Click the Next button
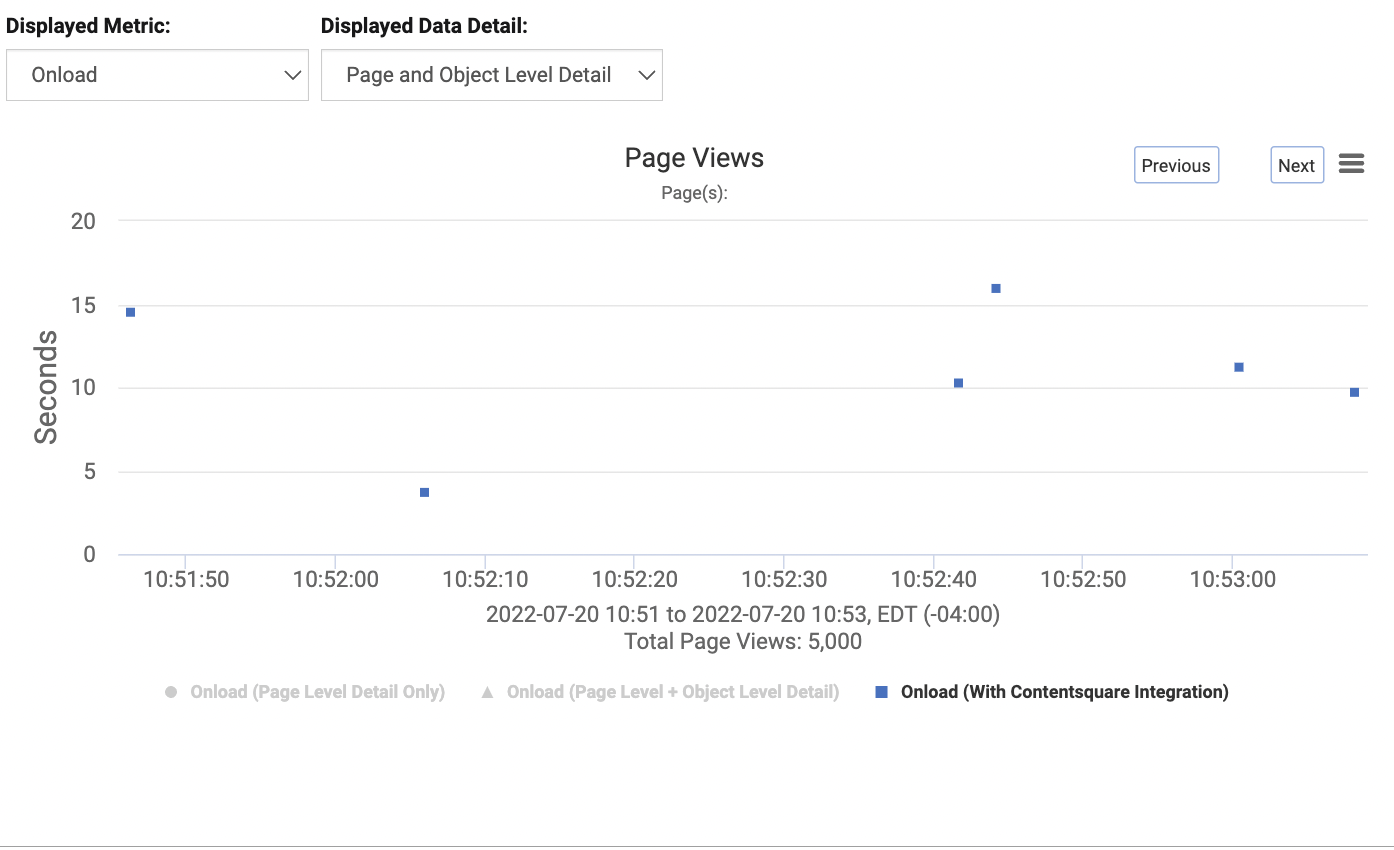Screen dimensions: 1394x850 point(1297,165)
